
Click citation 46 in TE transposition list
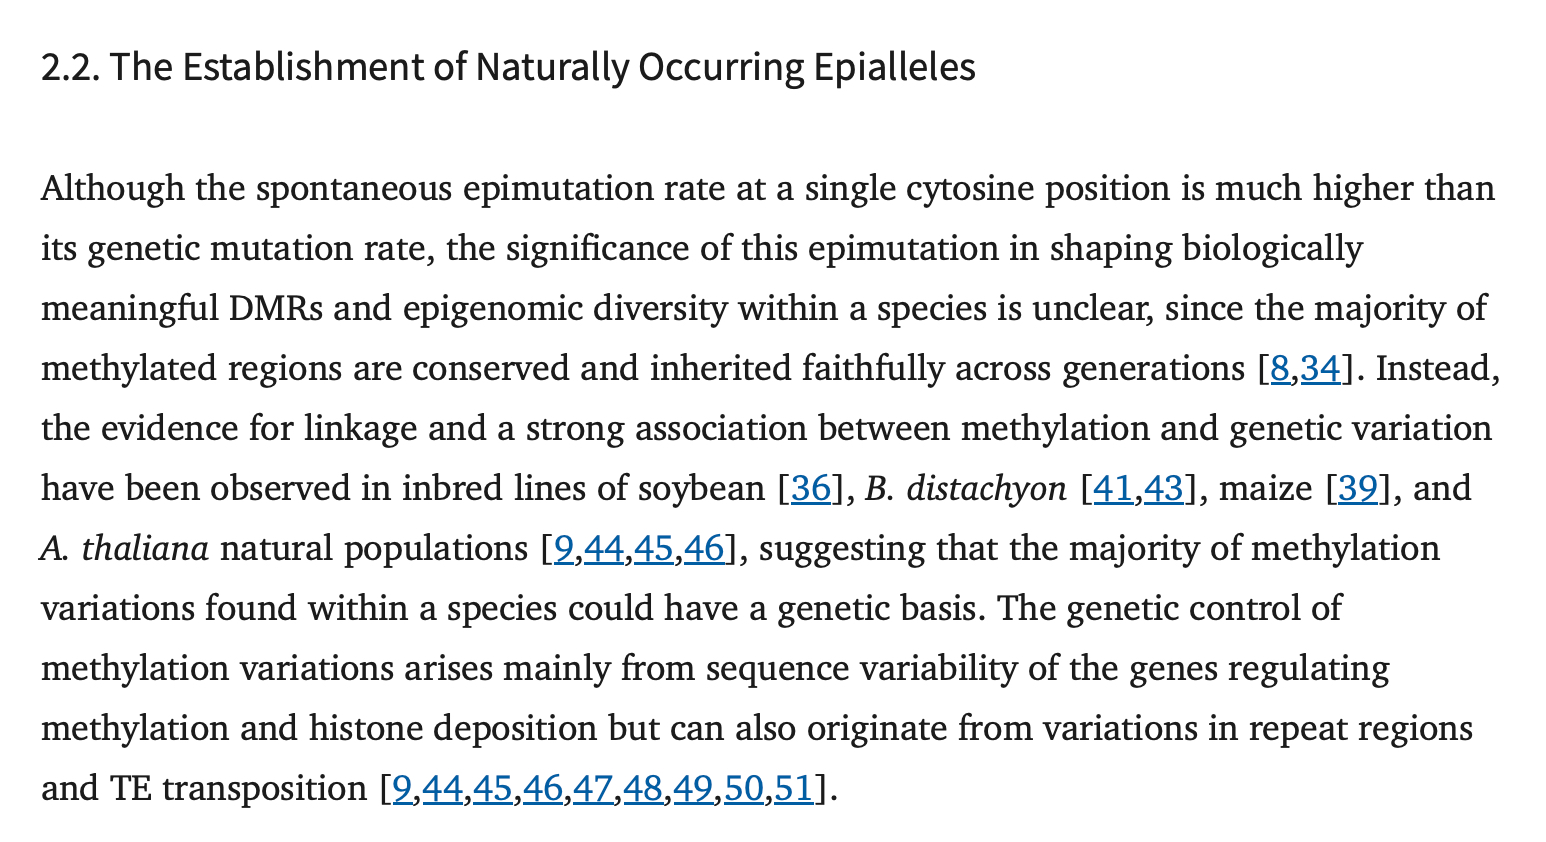543,790
